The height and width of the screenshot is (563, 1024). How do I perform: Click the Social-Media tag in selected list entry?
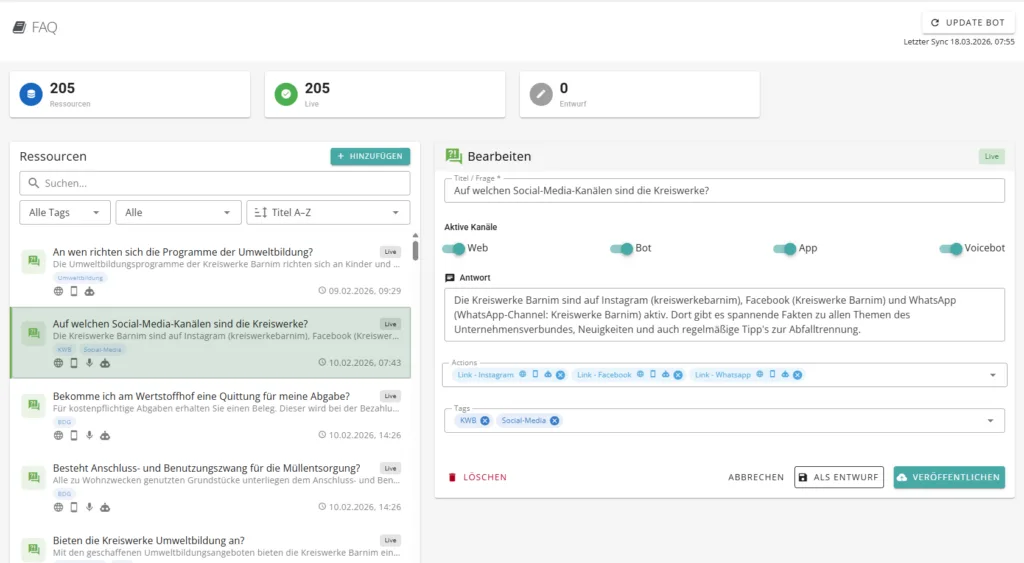pyautogui.click(x=102, y=350)
